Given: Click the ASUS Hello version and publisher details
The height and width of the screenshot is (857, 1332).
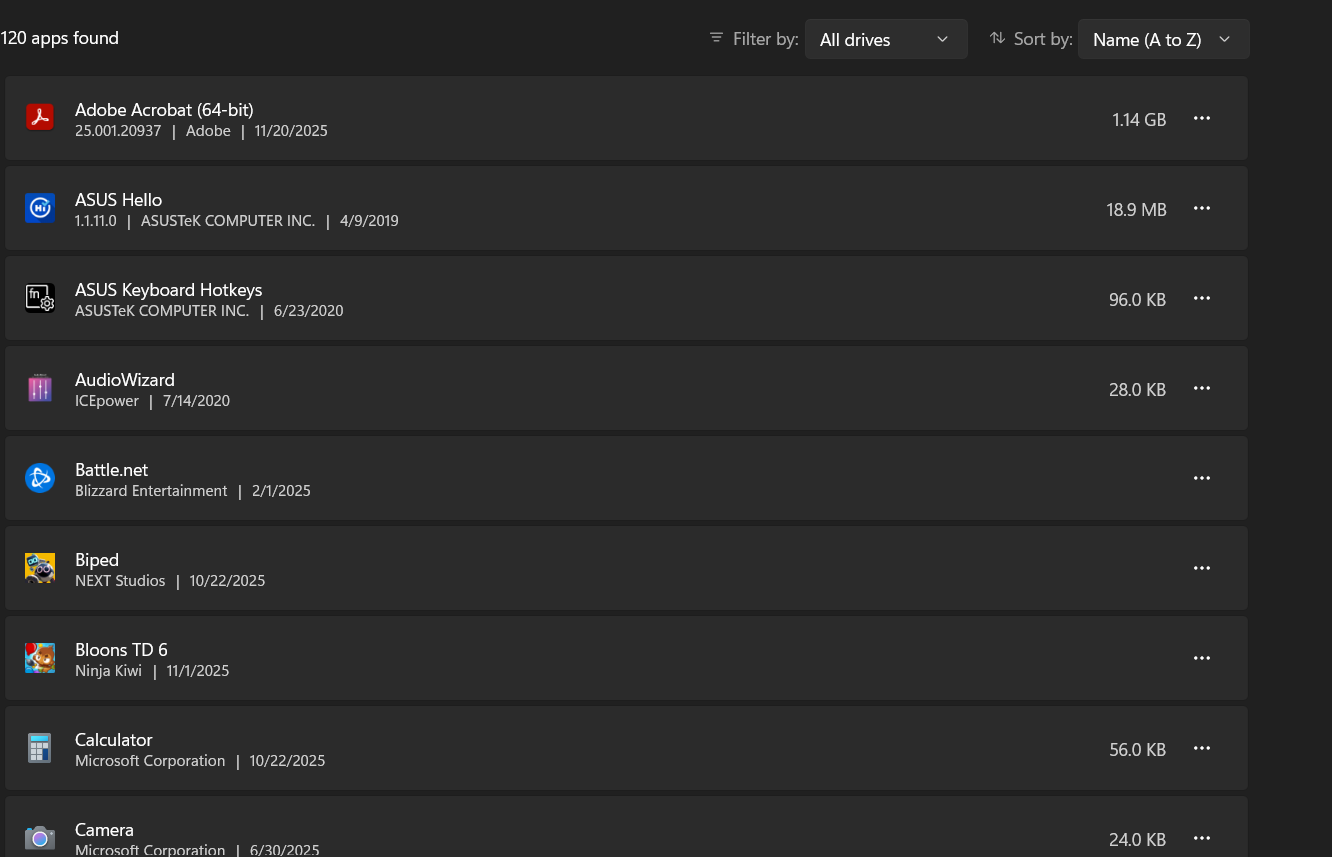Looking at the screenshot, I should tap(237, 221).
